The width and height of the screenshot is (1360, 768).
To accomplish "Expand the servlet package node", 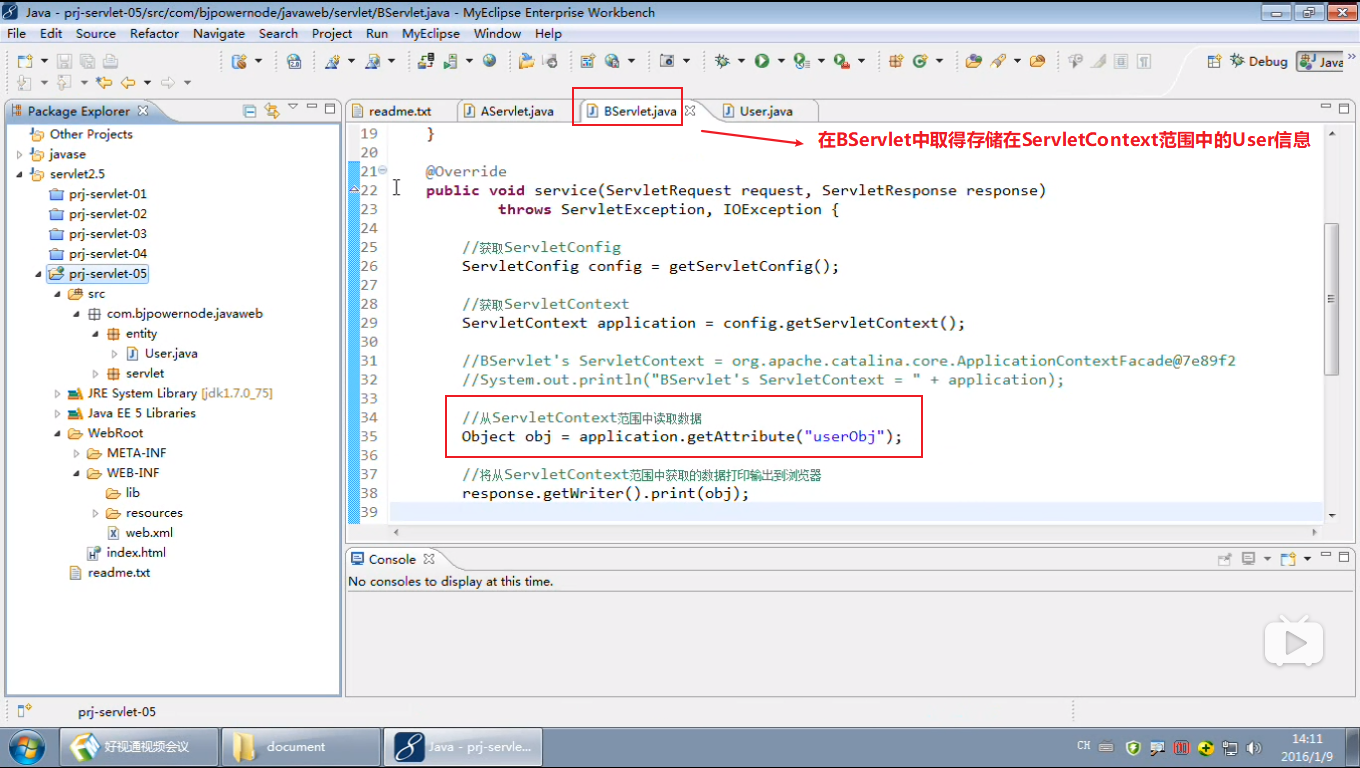I will pos(96,373).
